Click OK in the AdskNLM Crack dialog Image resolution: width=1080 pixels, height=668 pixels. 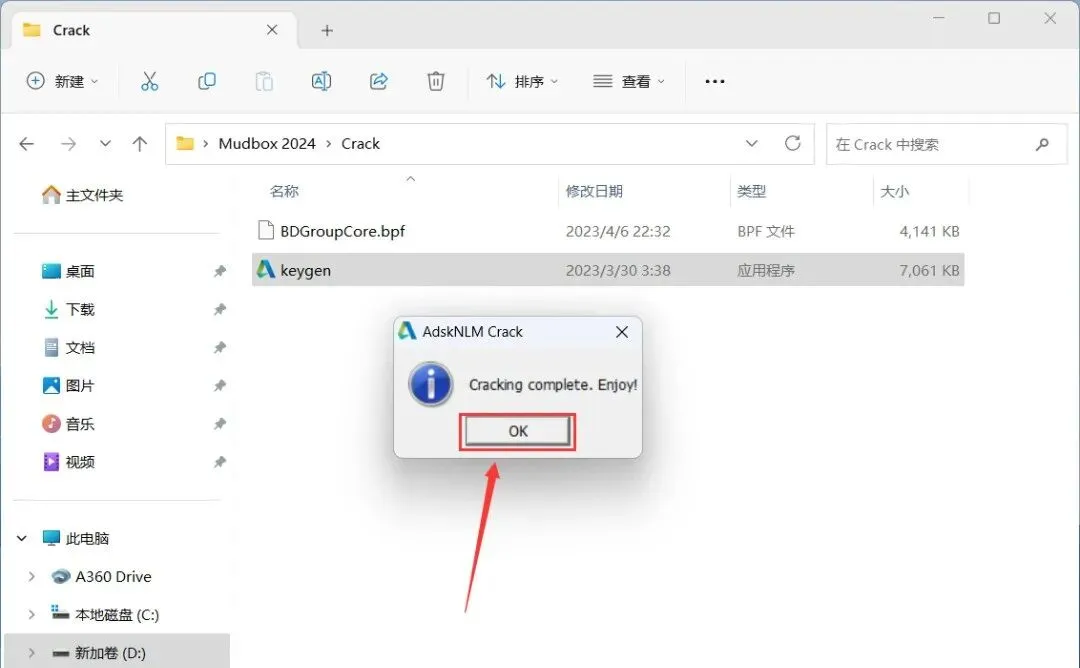pos(517,431)
